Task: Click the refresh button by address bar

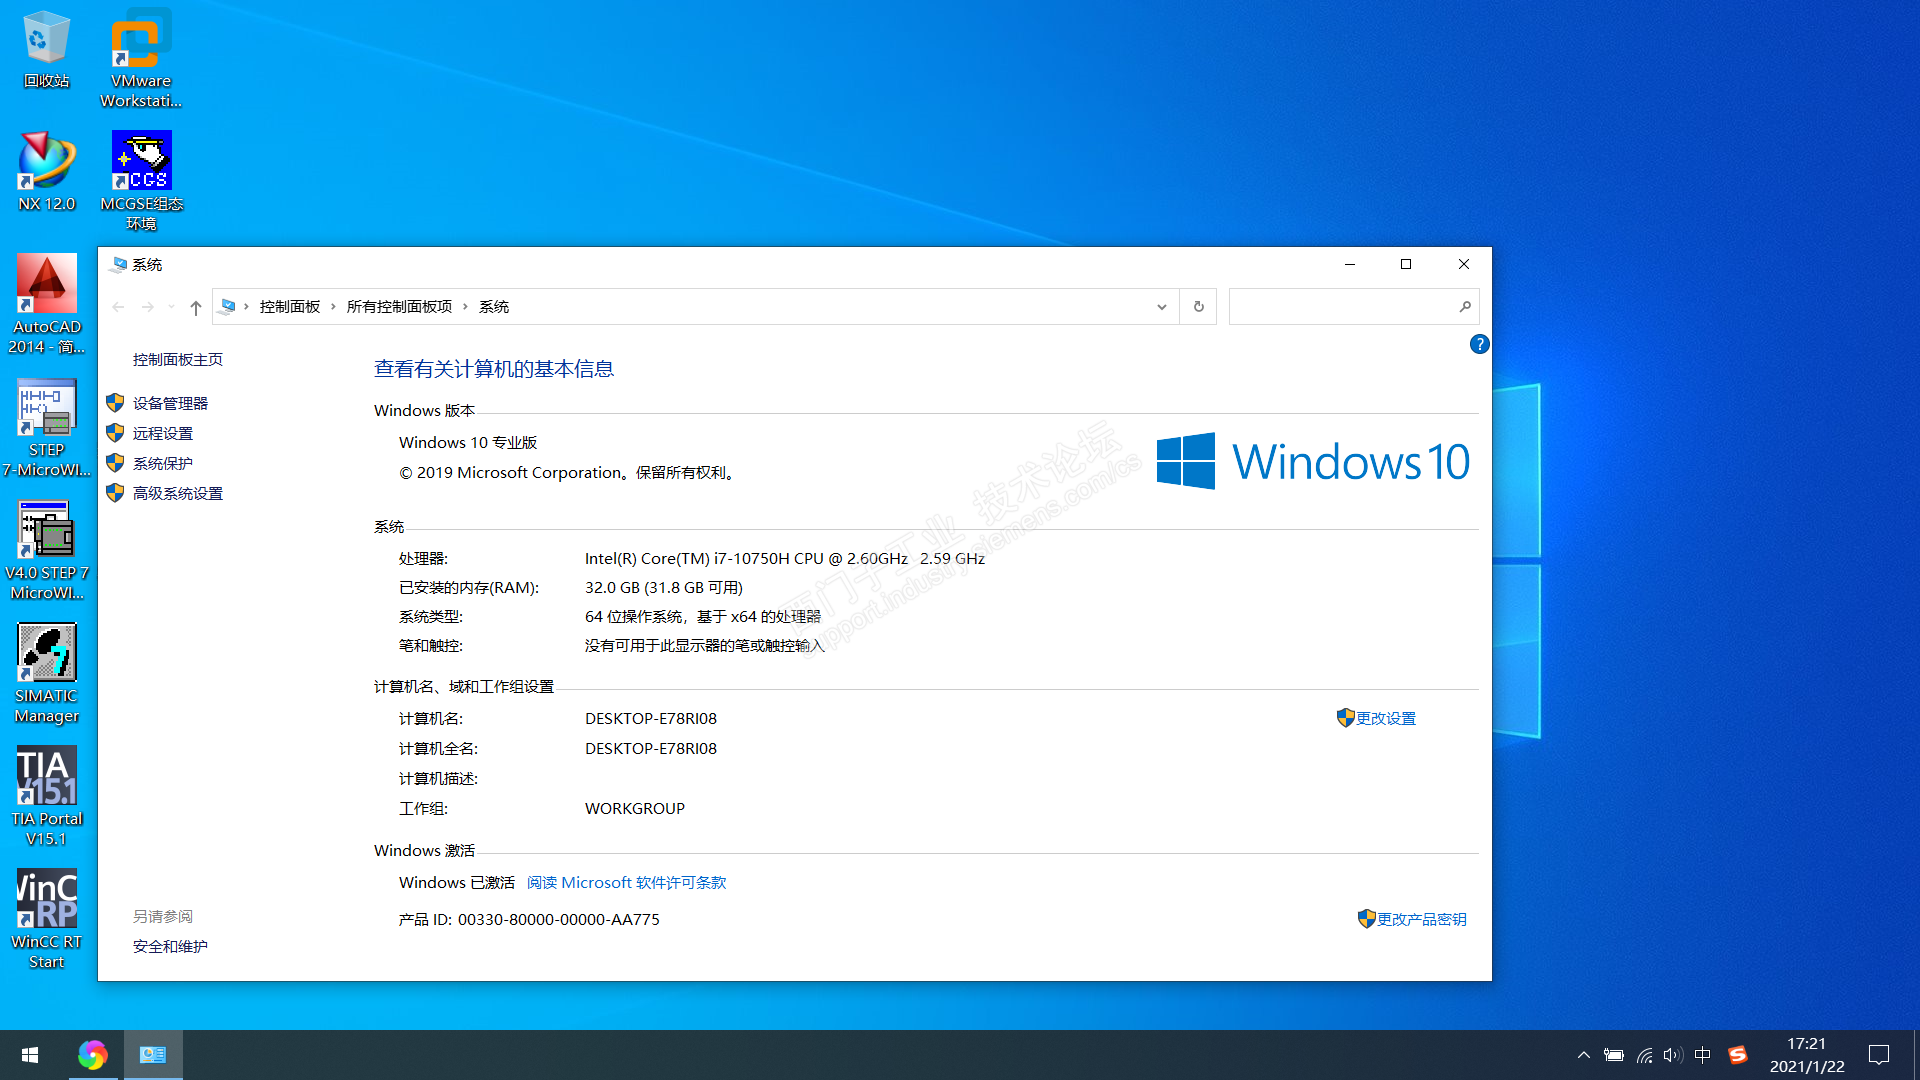Action: 1198,307
